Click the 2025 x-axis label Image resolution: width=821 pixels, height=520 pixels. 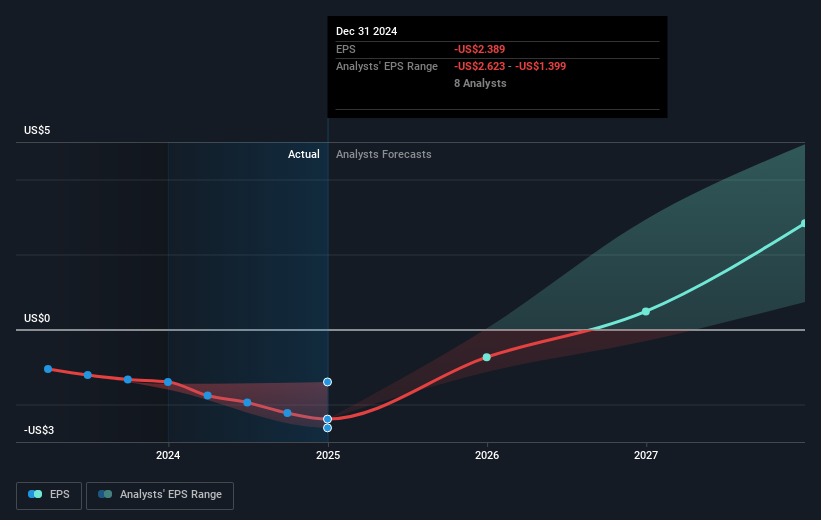(x=328, y=455)
